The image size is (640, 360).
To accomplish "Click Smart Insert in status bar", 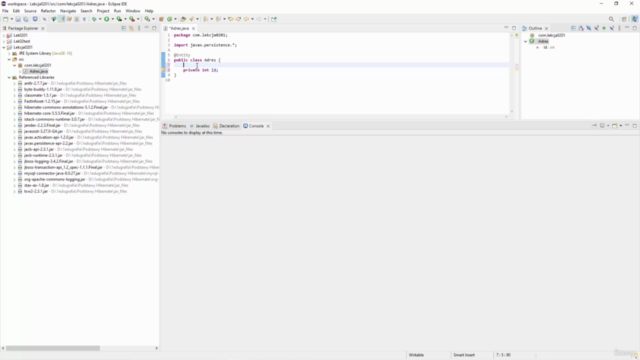I will coord(464,355).
